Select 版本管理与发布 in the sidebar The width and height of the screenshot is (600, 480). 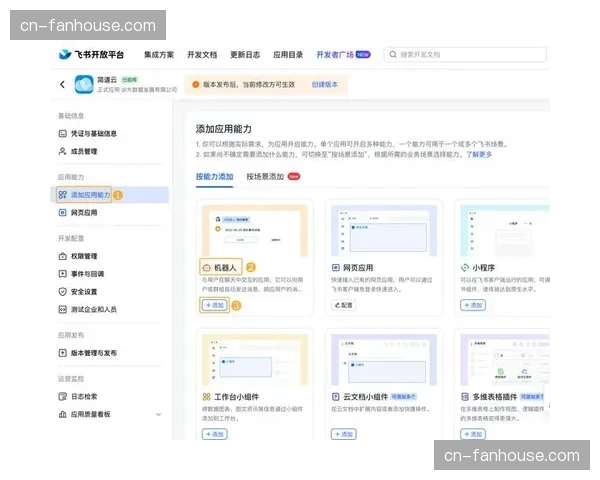point(94,353)
